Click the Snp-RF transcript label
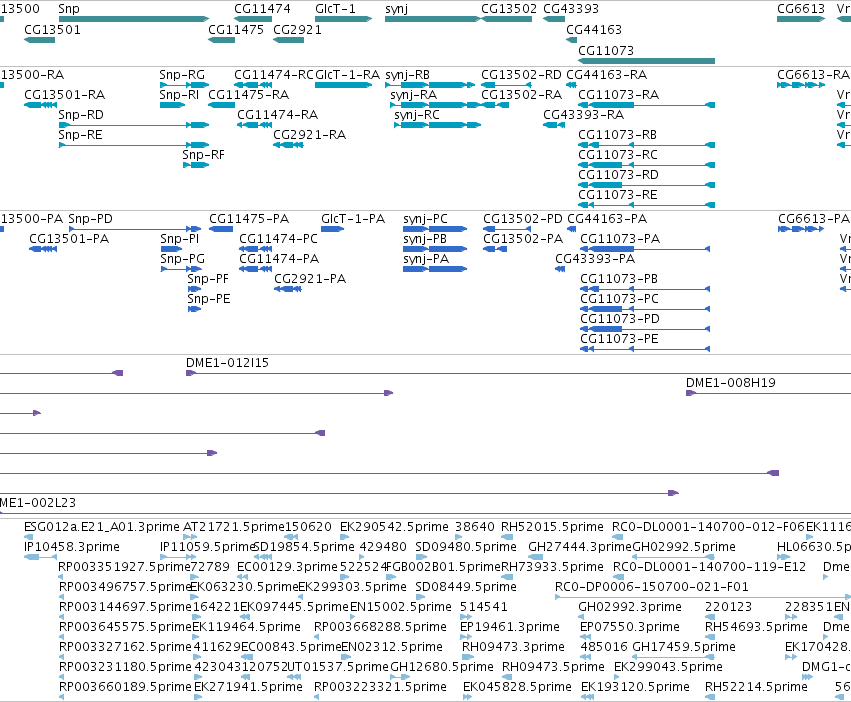This screenshot has height=702, width=851. [x=204, y=155]
